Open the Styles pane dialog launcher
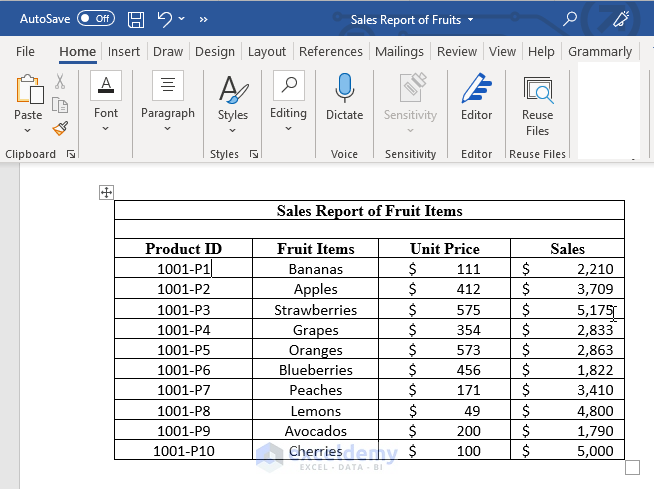654x489 pixels. (254, 154)
